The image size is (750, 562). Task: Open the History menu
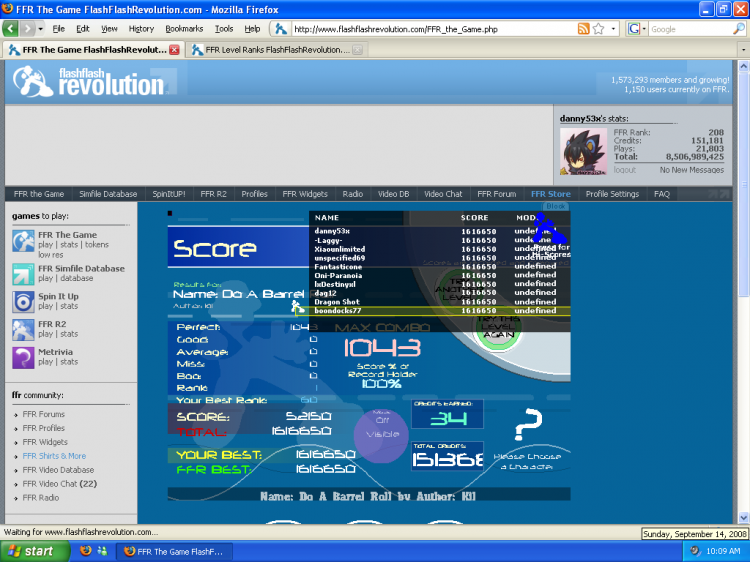point(141,29)
